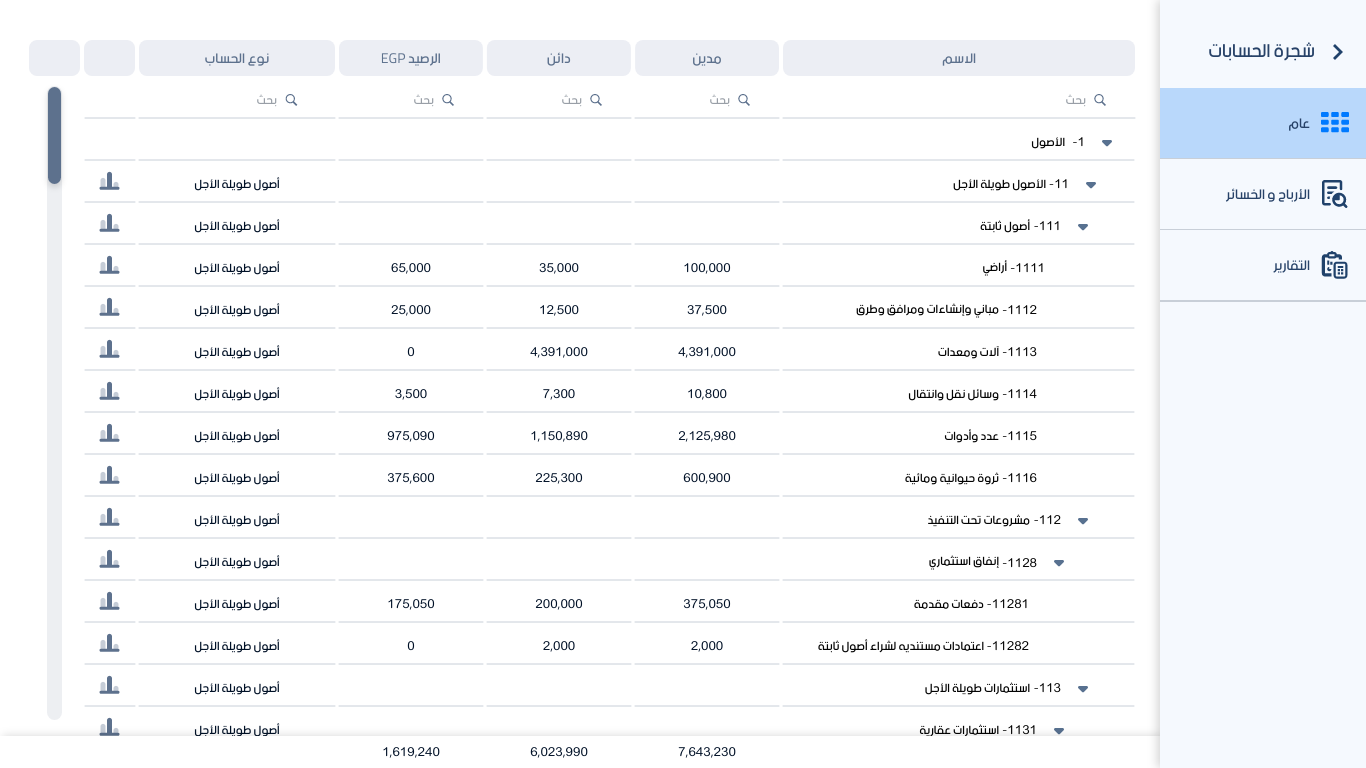This screenshot has height=768, width=1366.
Task: Collapse the 11- الأصول طويلة الأجل node
Action: click(x=1091, y=185)
